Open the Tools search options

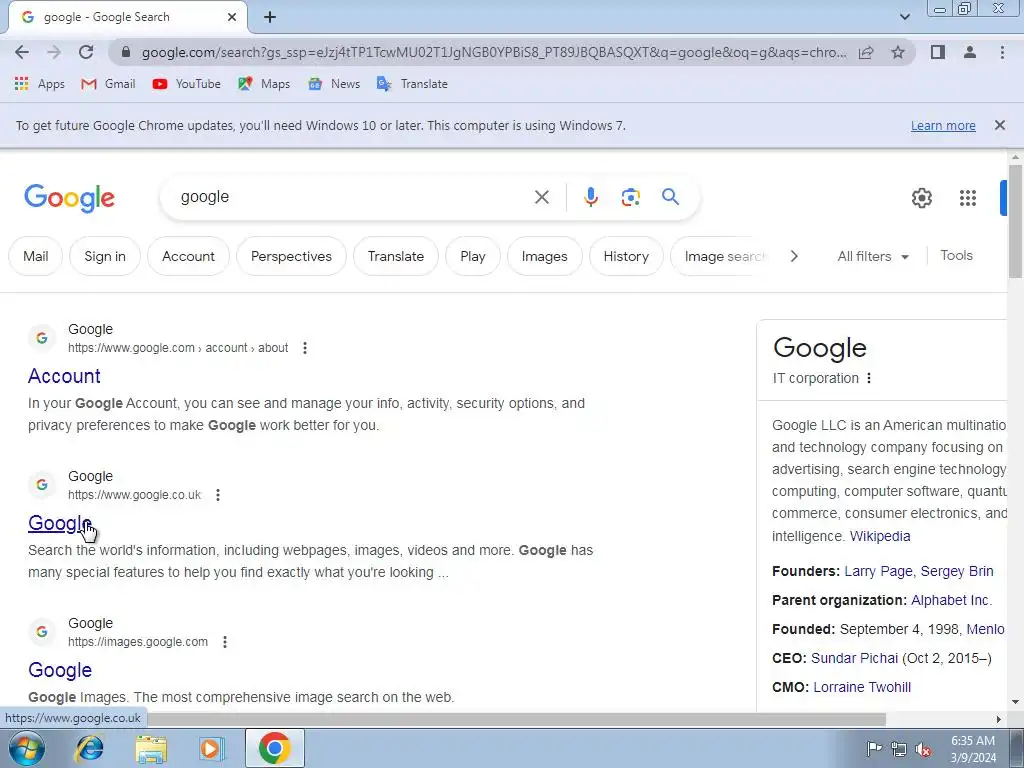tap(957, 255)
